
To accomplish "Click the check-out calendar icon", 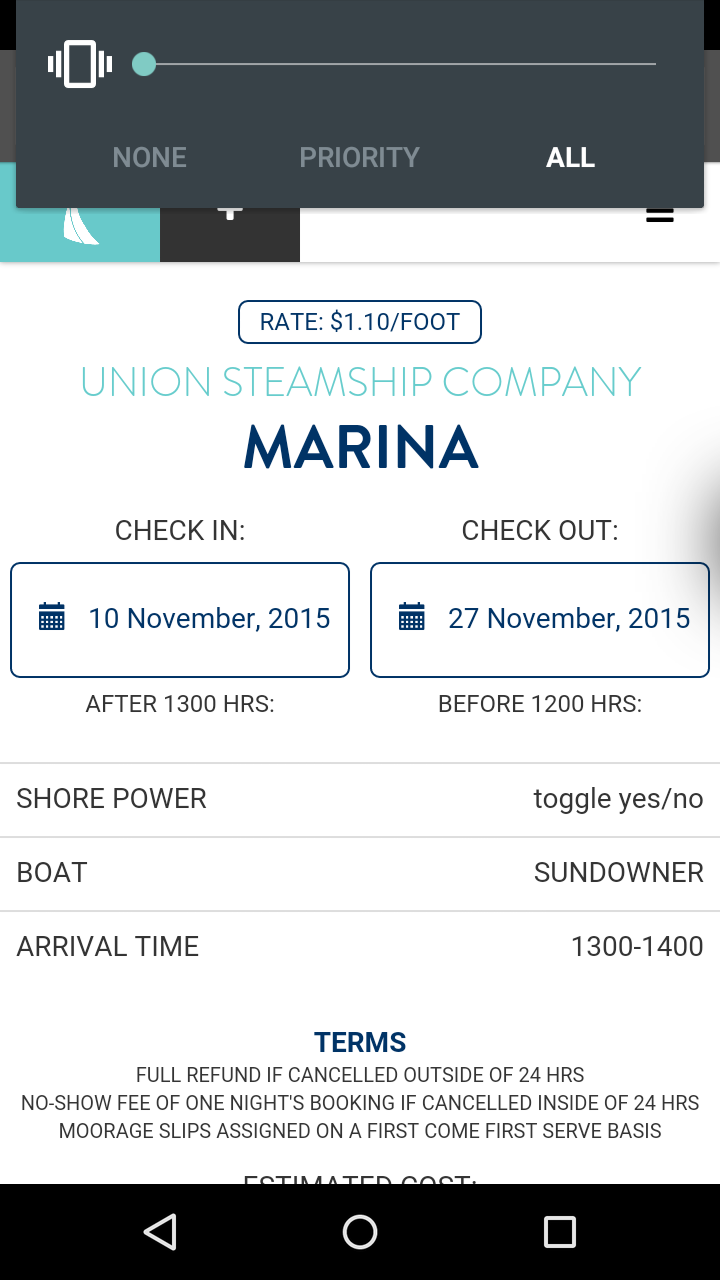I will (x=412, y=617).
